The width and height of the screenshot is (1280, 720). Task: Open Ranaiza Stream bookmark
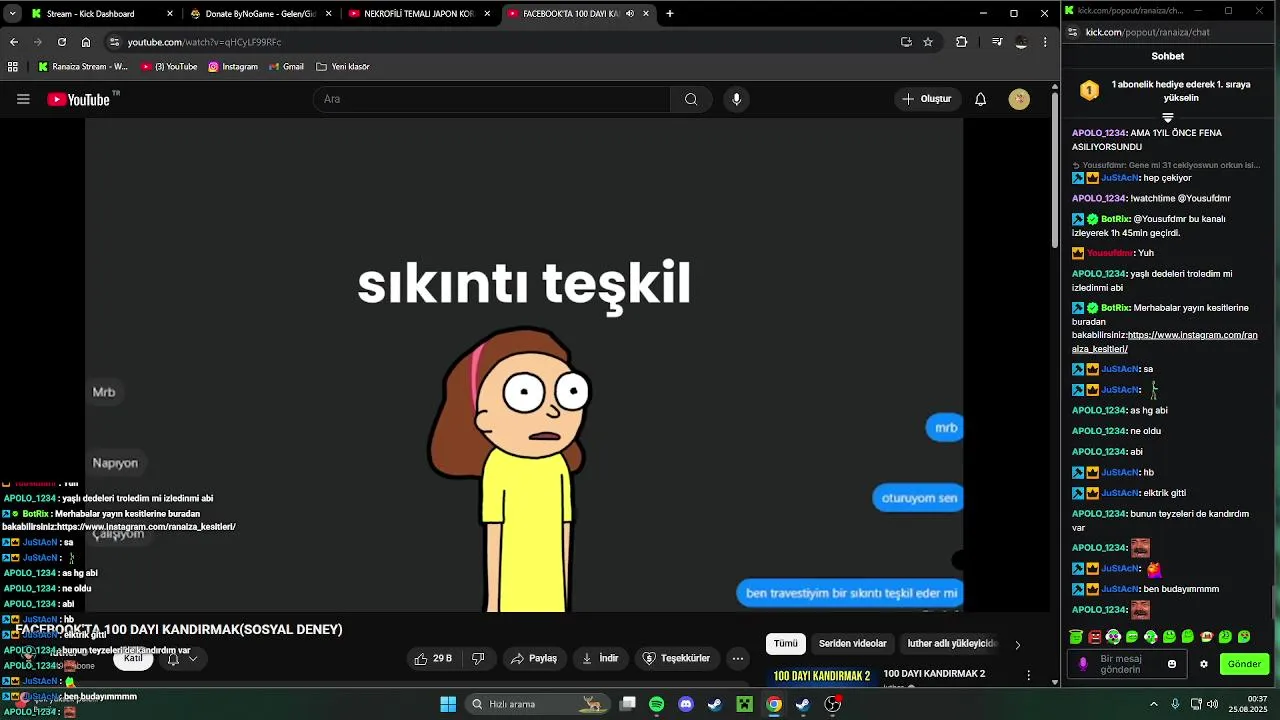tap(83, 67)
